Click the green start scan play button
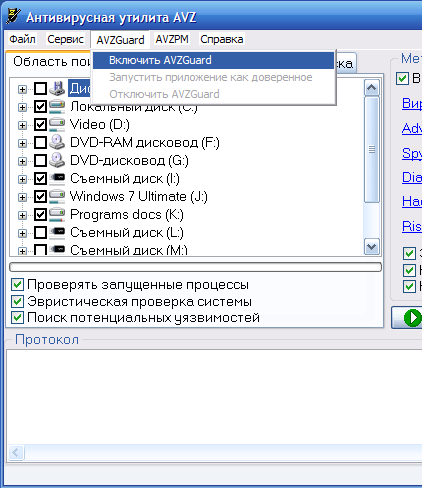Screen dimensions: 422x488 (413, 317)
